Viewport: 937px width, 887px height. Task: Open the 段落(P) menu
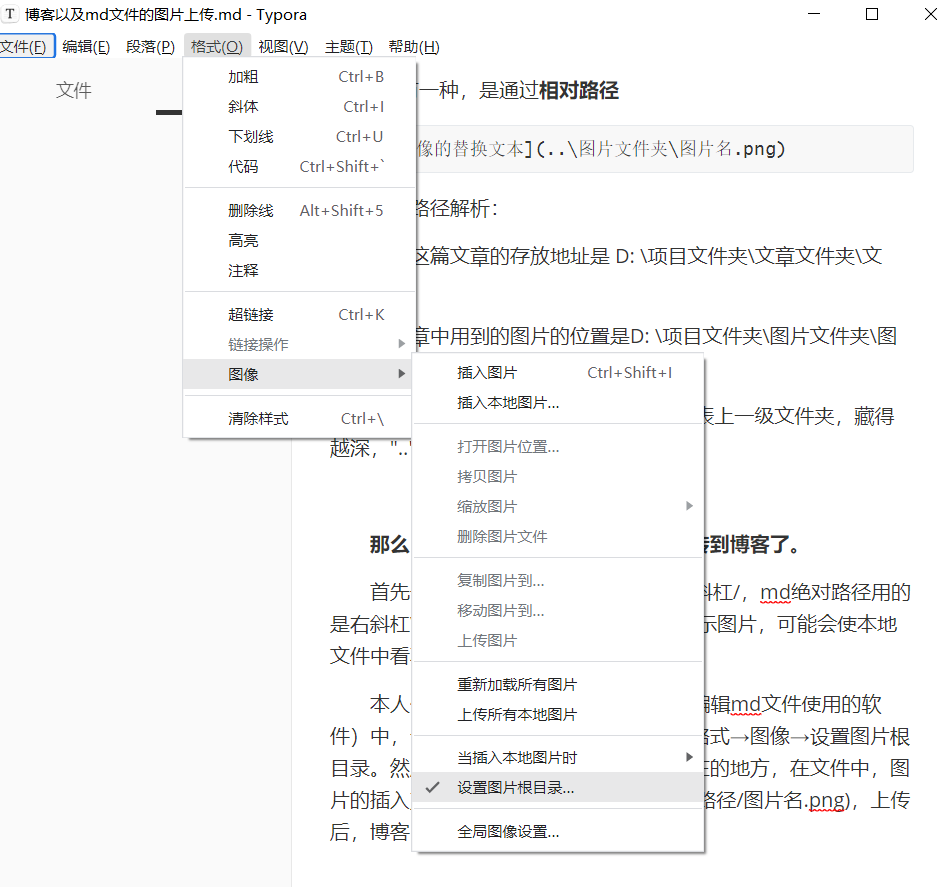click(x=150, y=47)
